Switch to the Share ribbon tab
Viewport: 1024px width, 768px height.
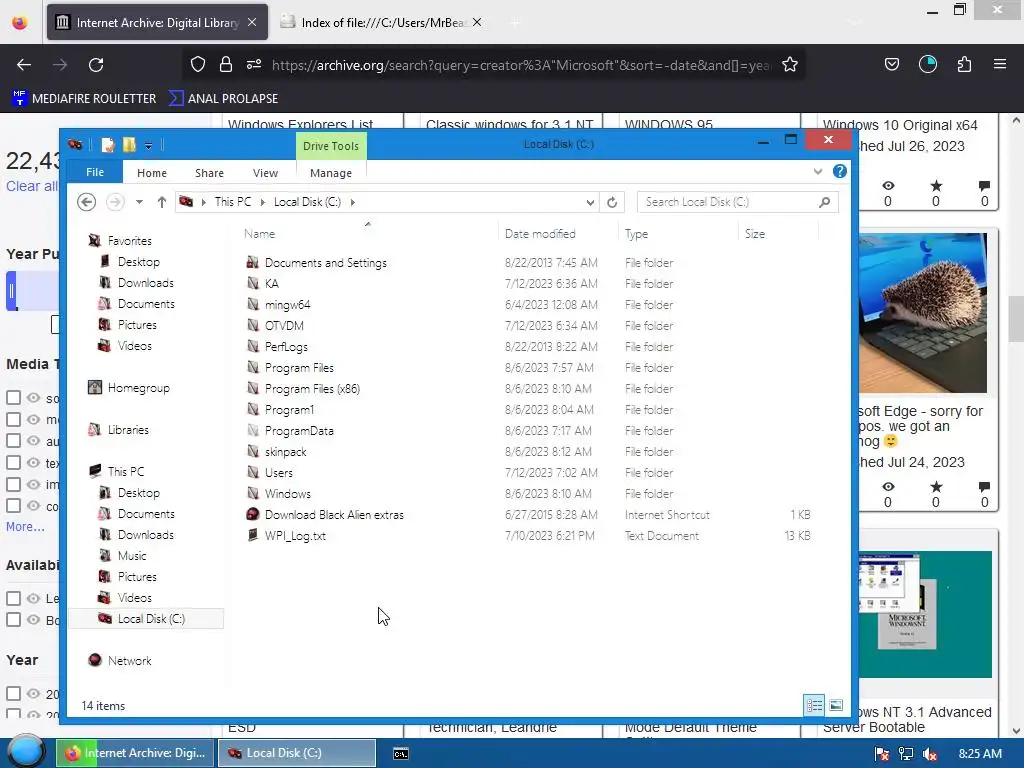coord(209,173)
